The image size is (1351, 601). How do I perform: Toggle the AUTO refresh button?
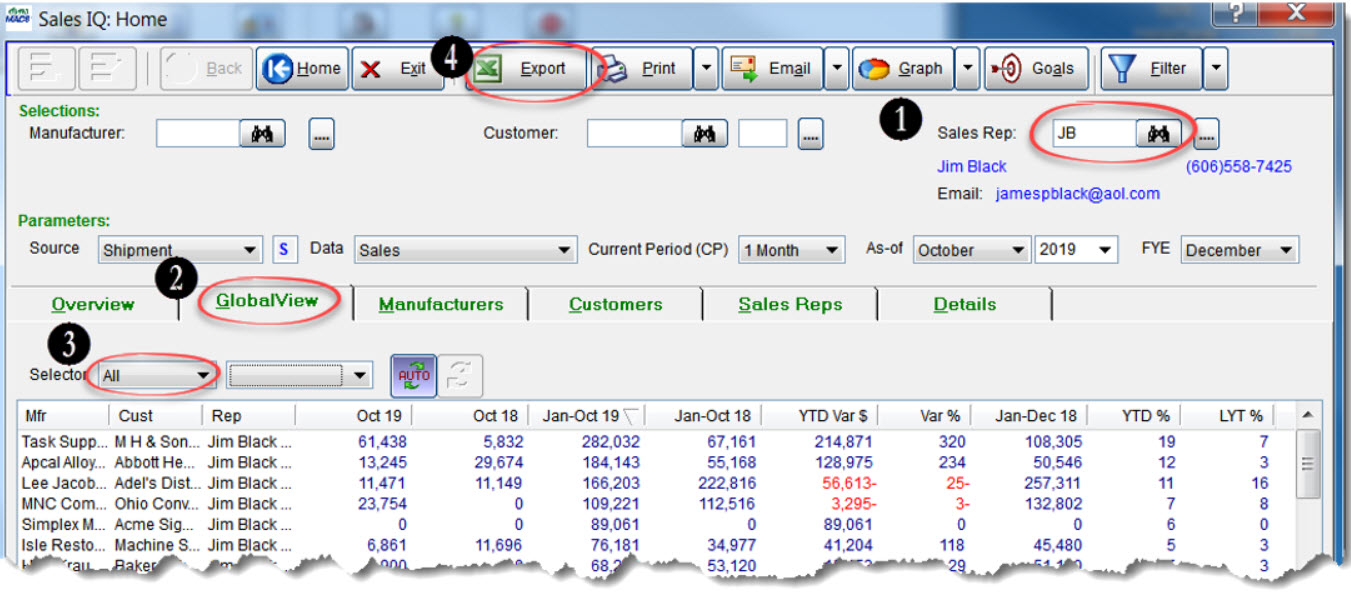click(x=413, y=376)
